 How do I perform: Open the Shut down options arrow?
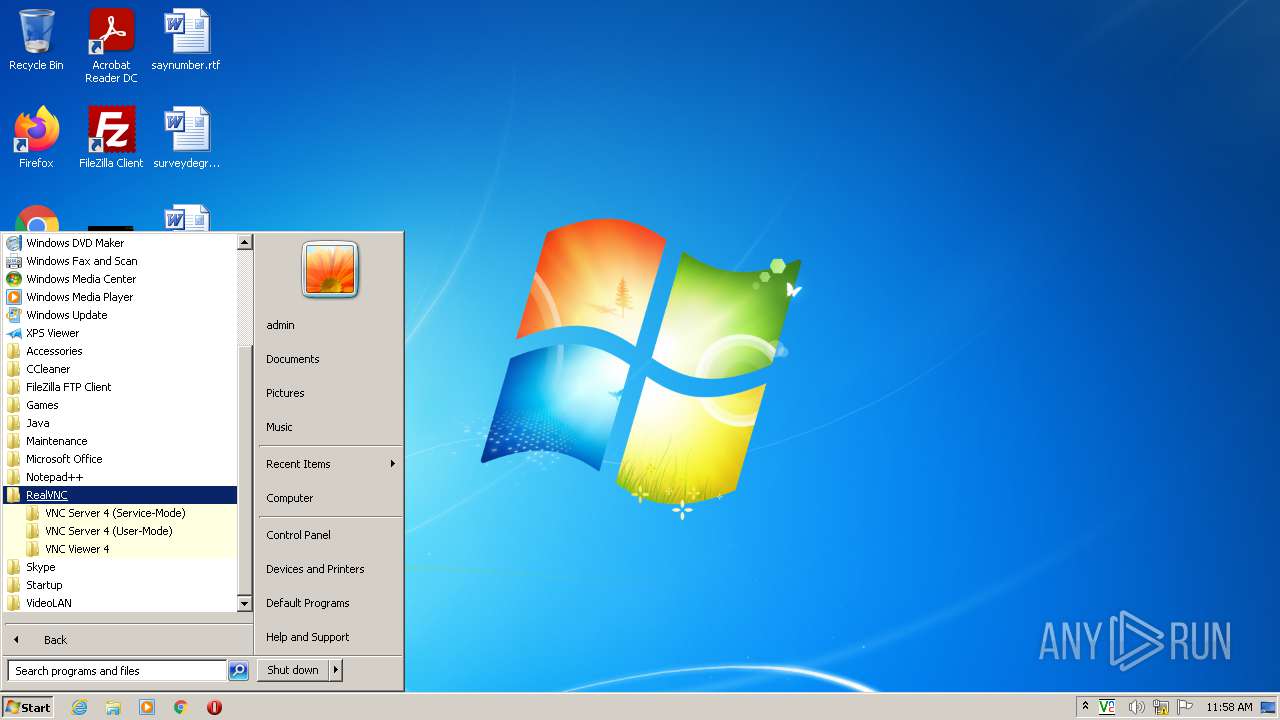(336, 670)
